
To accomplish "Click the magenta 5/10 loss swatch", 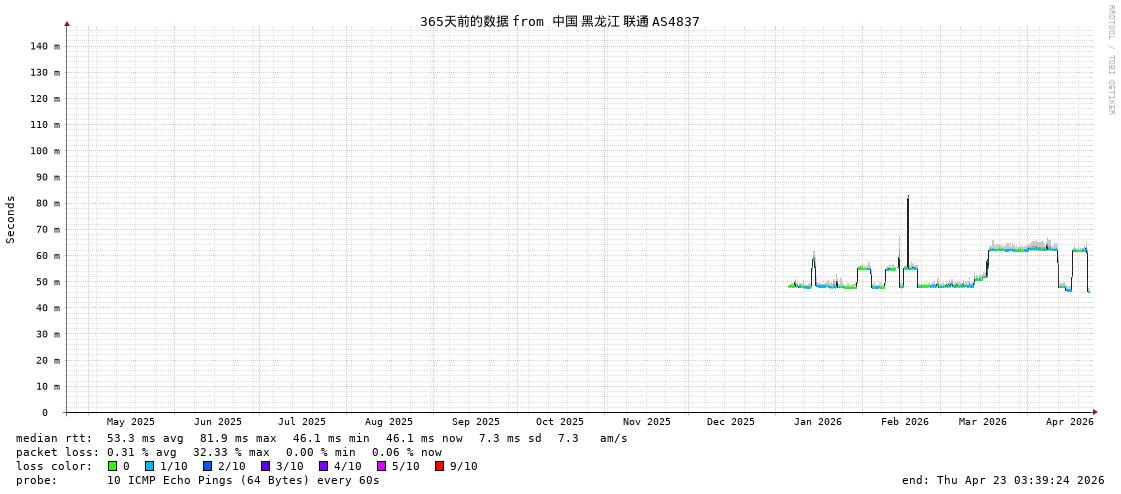I will click(381, 466).
